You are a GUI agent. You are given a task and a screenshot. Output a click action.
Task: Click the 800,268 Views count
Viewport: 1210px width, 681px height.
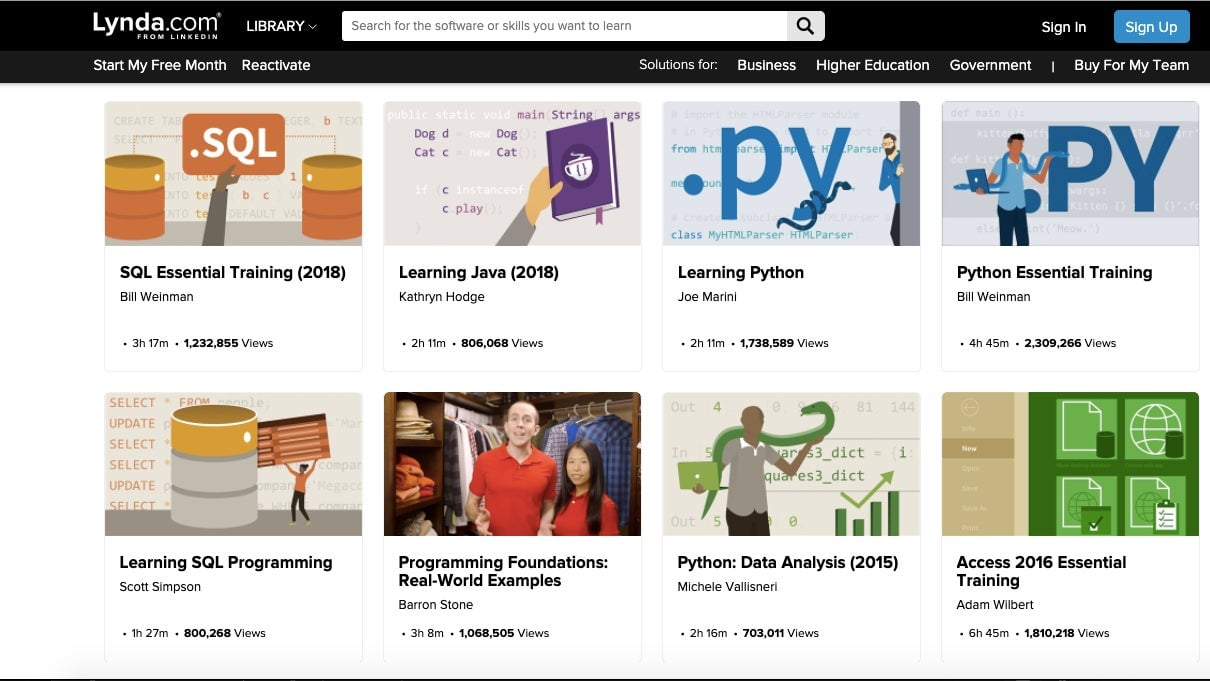pos(225,633)
